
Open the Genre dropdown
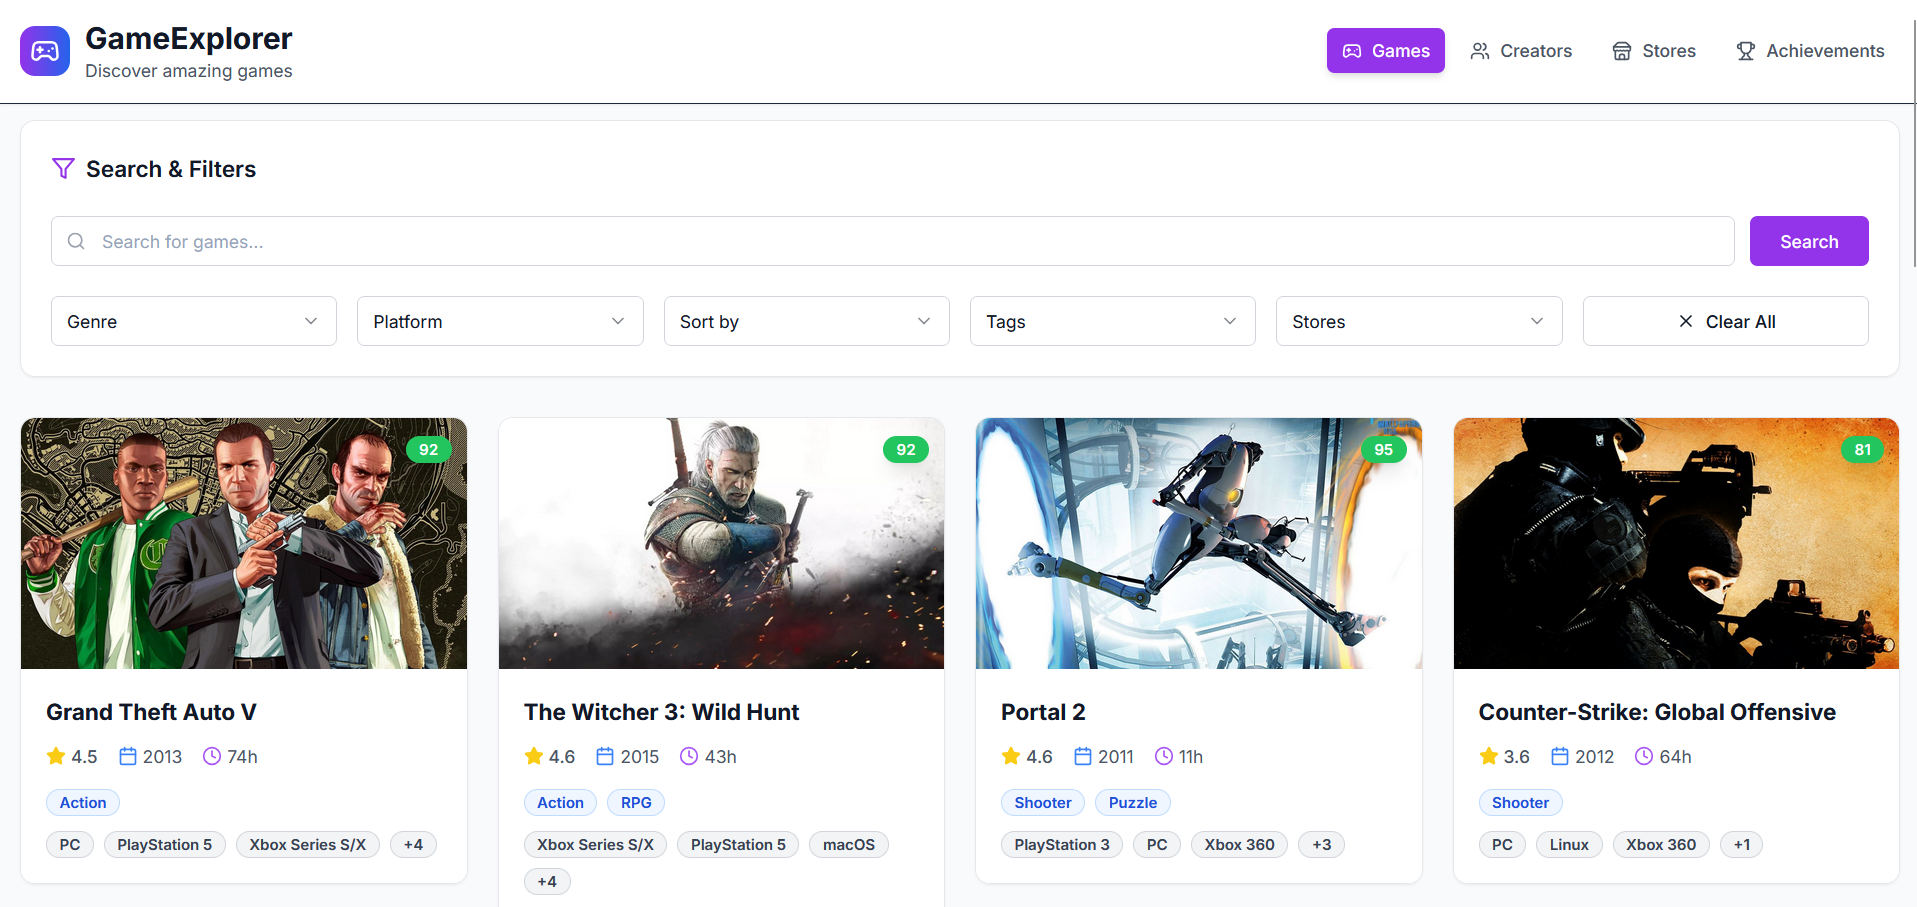tap(194, 321)
